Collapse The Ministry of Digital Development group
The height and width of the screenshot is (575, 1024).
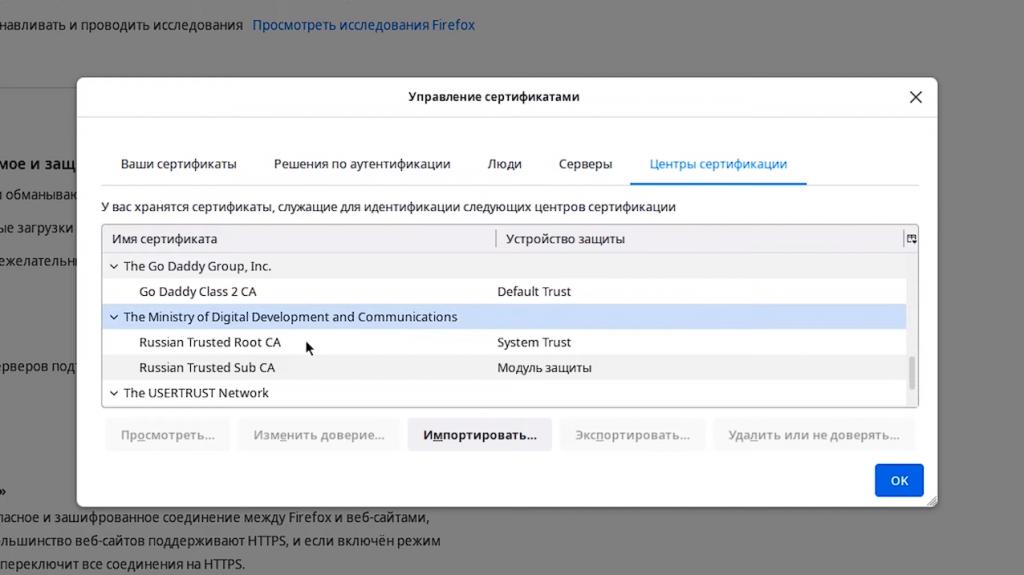114,317
